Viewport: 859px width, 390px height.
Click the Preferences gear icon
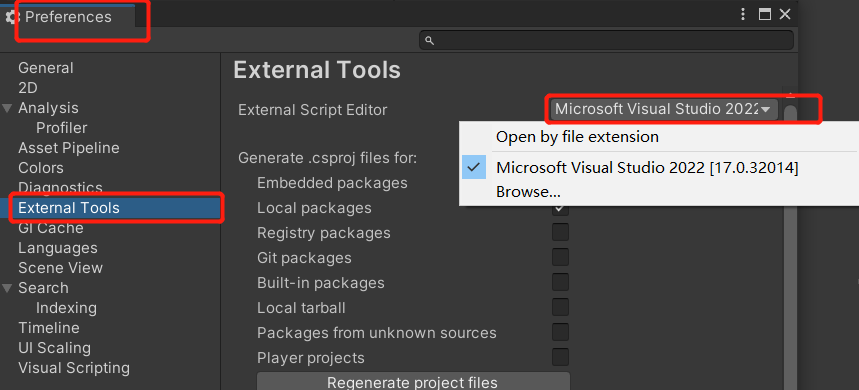point(12,17)
